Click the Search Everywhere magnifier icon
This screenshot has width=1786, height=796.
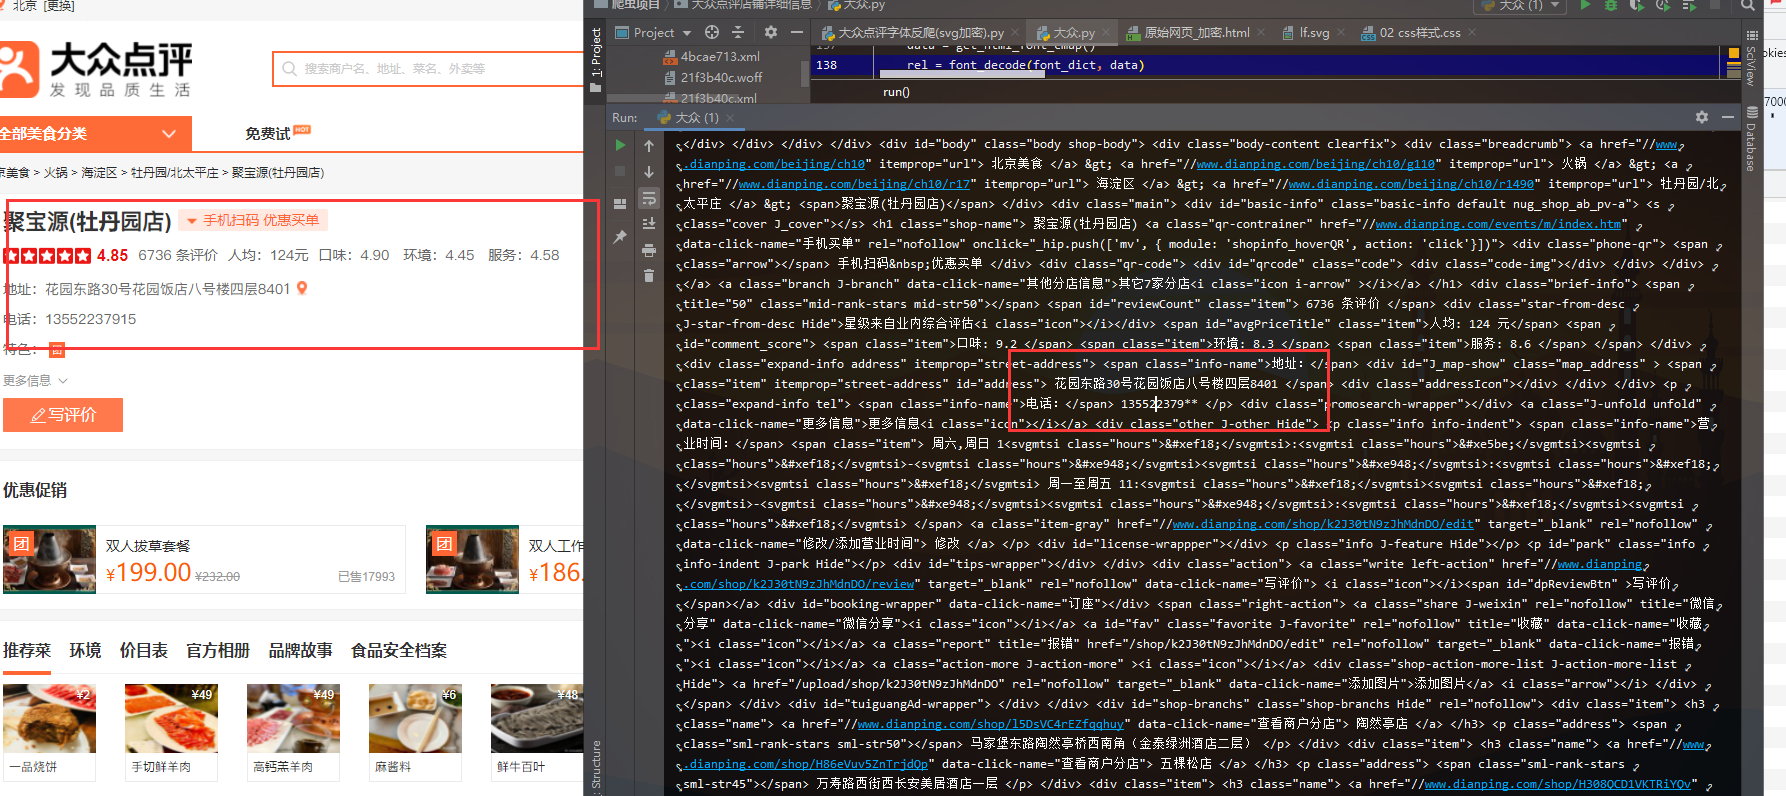pyautogui.click(x=1747, y=5)
